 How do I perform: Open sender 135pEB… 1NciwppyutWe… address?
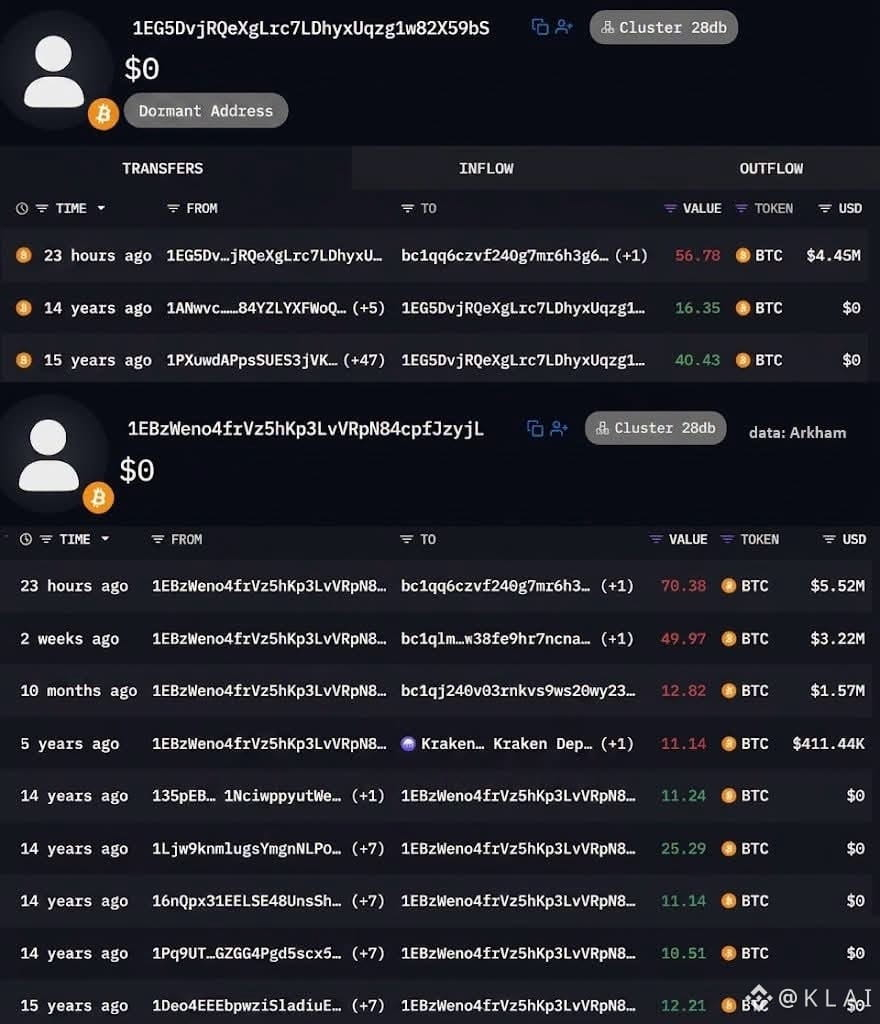247,795
